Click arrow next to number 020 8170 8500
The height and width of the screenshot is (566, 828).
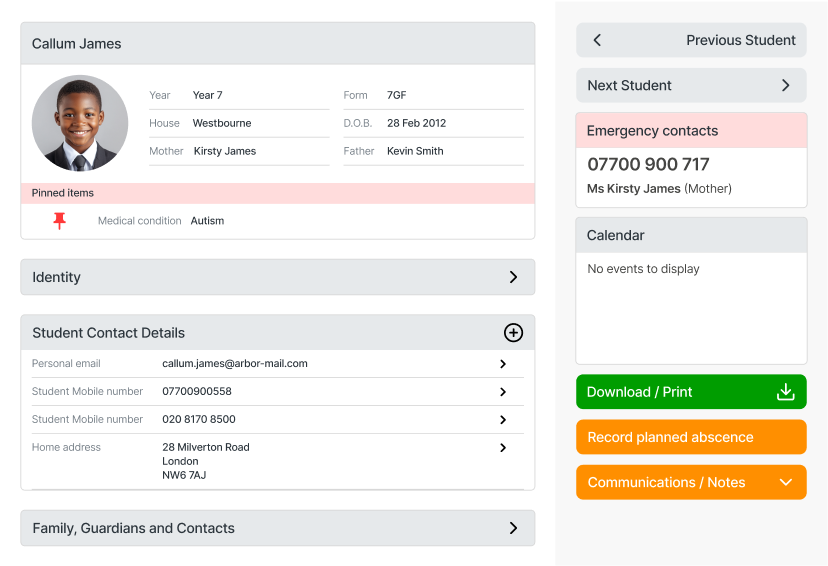503,420
